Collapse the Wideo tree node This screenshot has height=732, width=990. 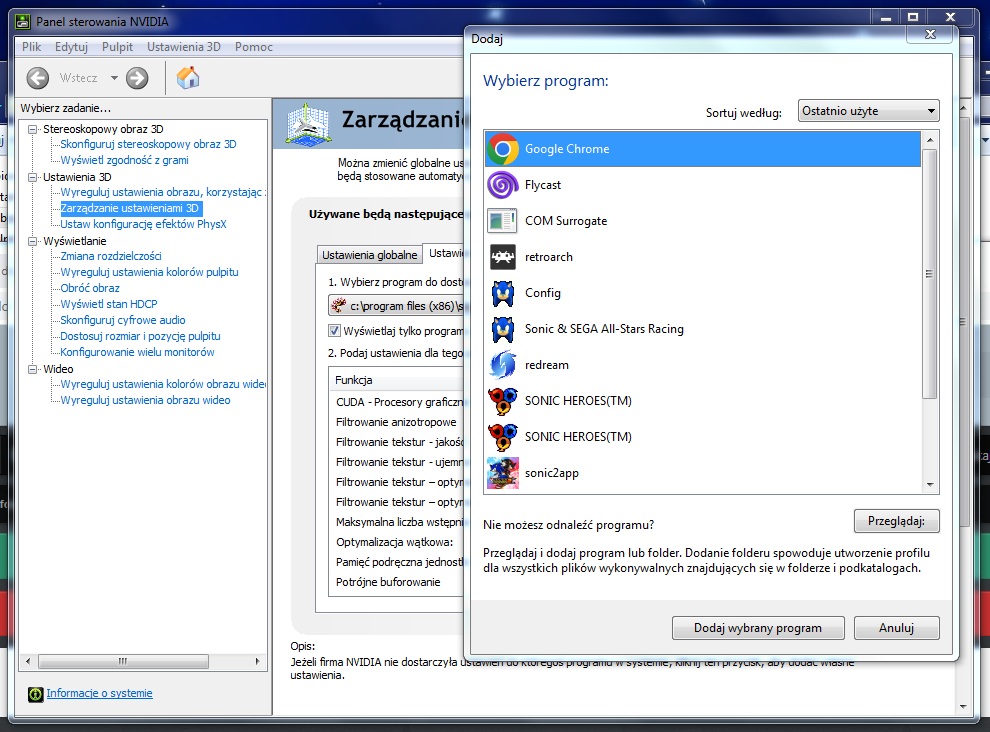[x=32, y=369]
